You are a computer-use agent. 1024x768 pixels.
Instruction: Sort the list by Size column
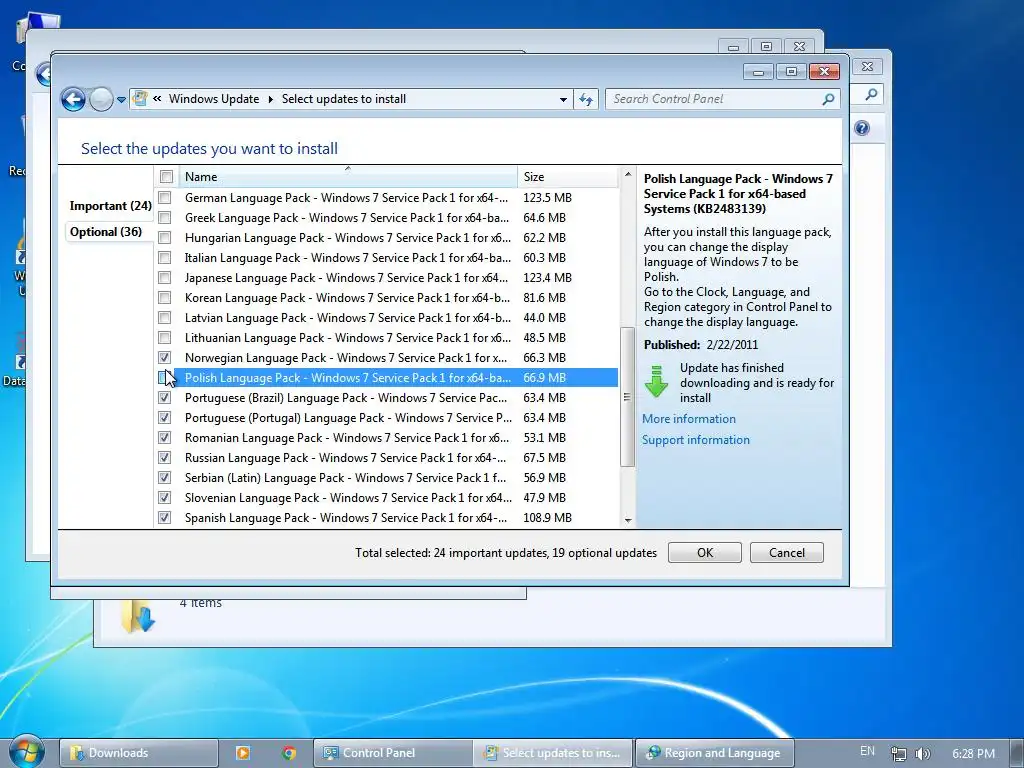(567, 176)
